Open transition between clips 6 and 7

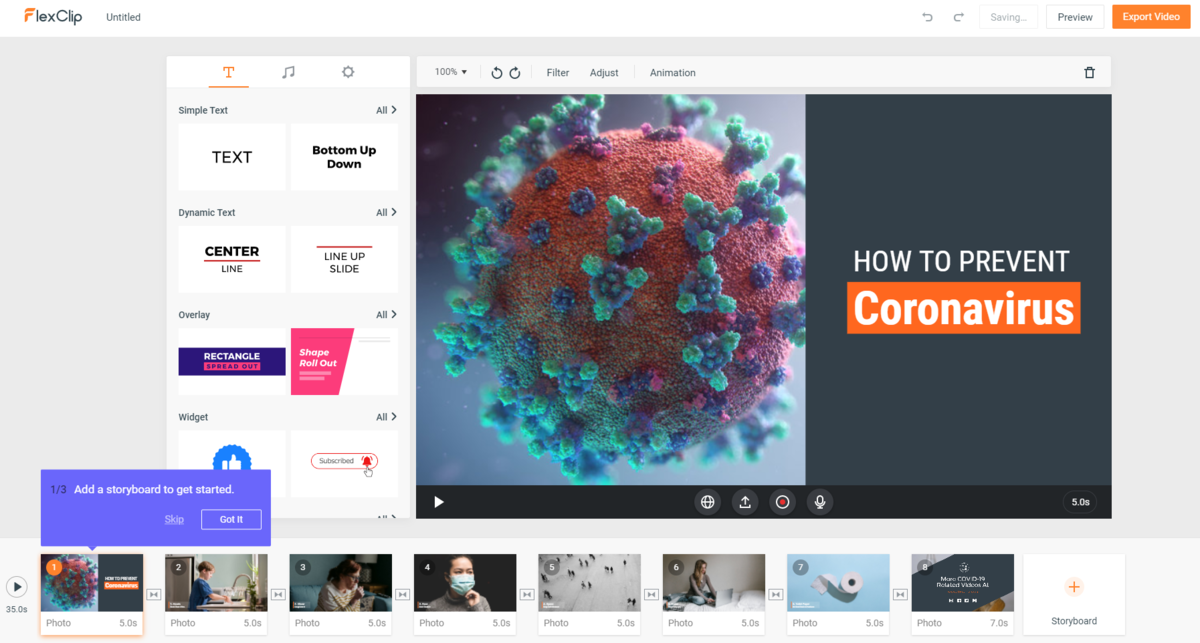[776, 594]
